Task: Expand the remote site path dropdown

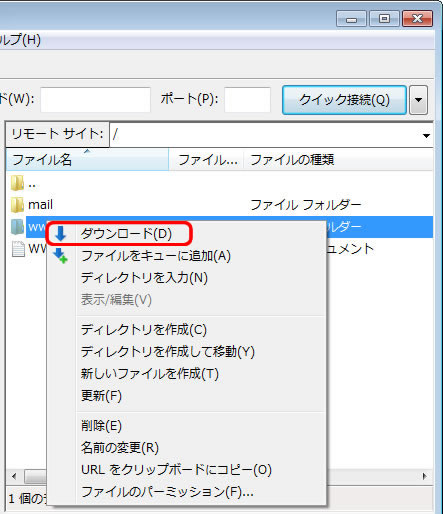Action: [x=426, y=135]
